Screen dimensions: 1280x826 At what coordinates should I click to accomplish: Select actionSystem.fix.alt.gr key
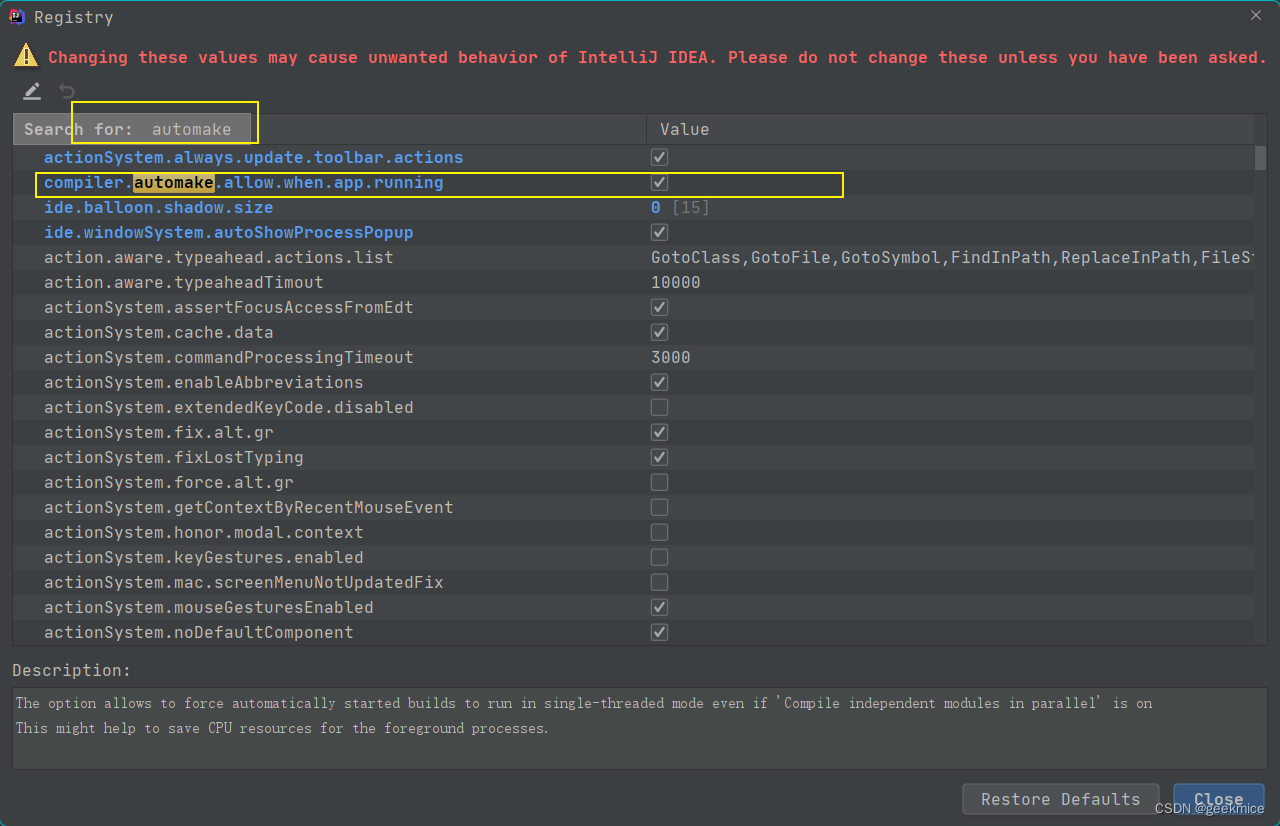(x=158, y=432)
